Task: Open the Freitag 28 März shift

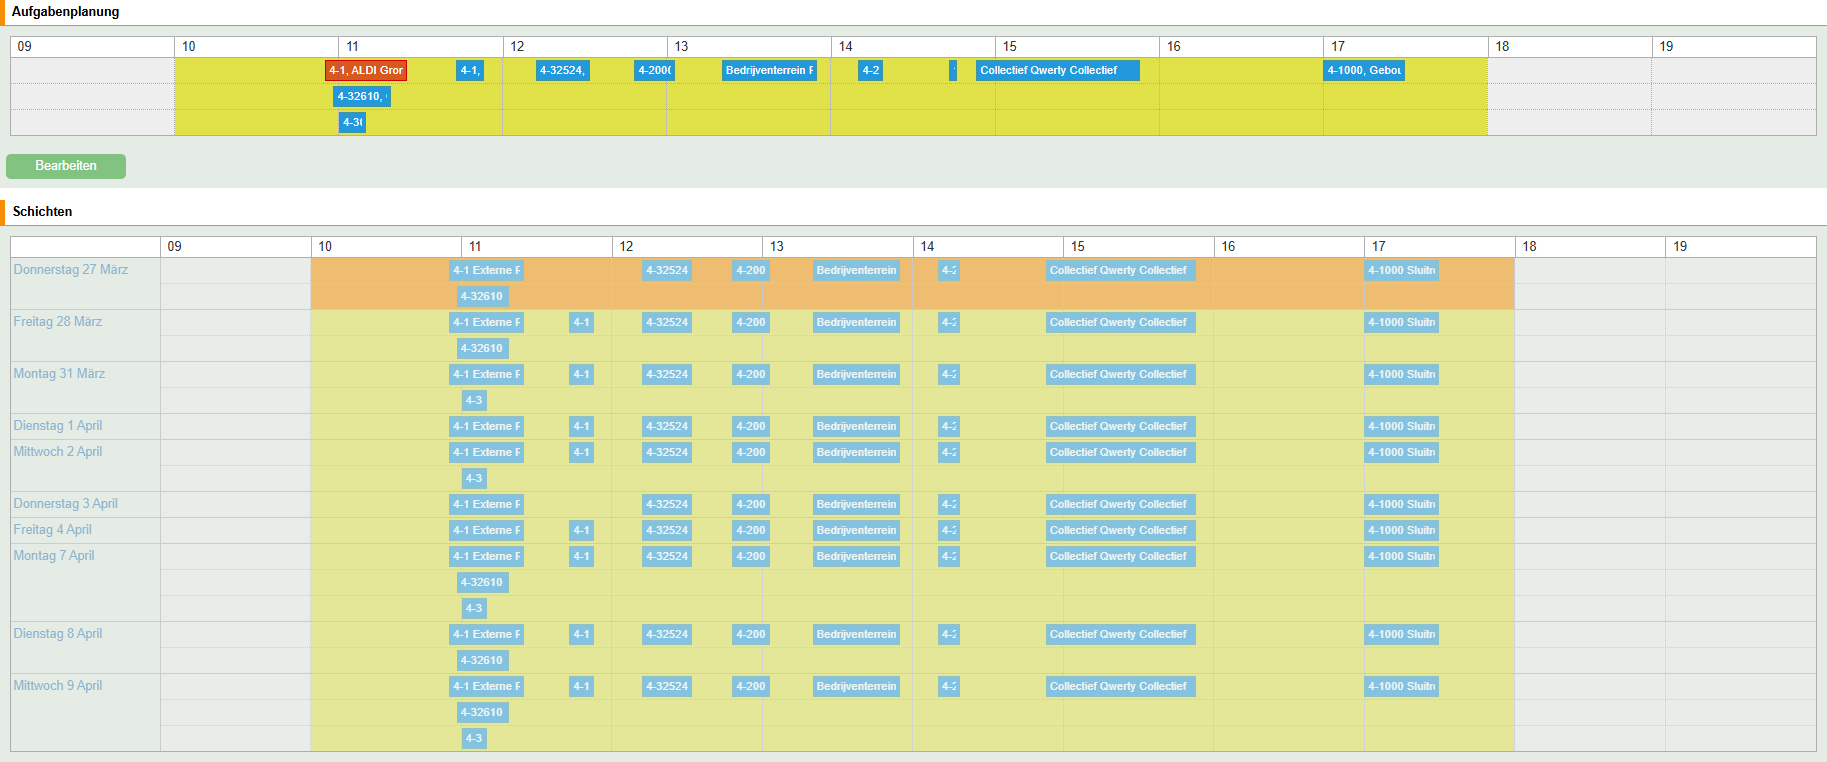Action: pyautogui.click(x=58, y=322)
